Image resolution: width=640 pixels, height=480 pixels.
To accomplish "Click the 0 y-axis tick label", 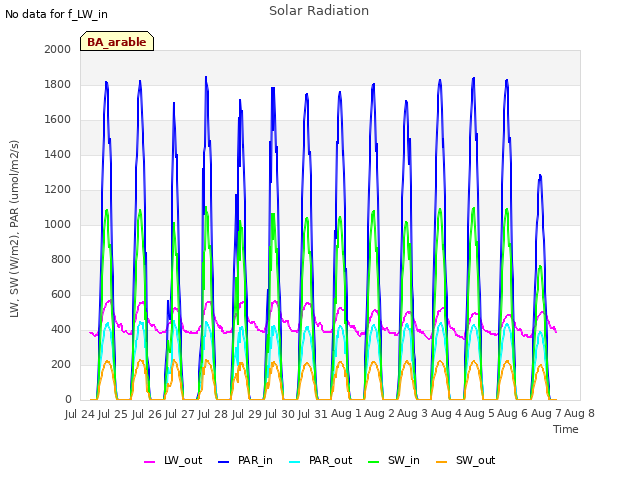I will [68, 400].
